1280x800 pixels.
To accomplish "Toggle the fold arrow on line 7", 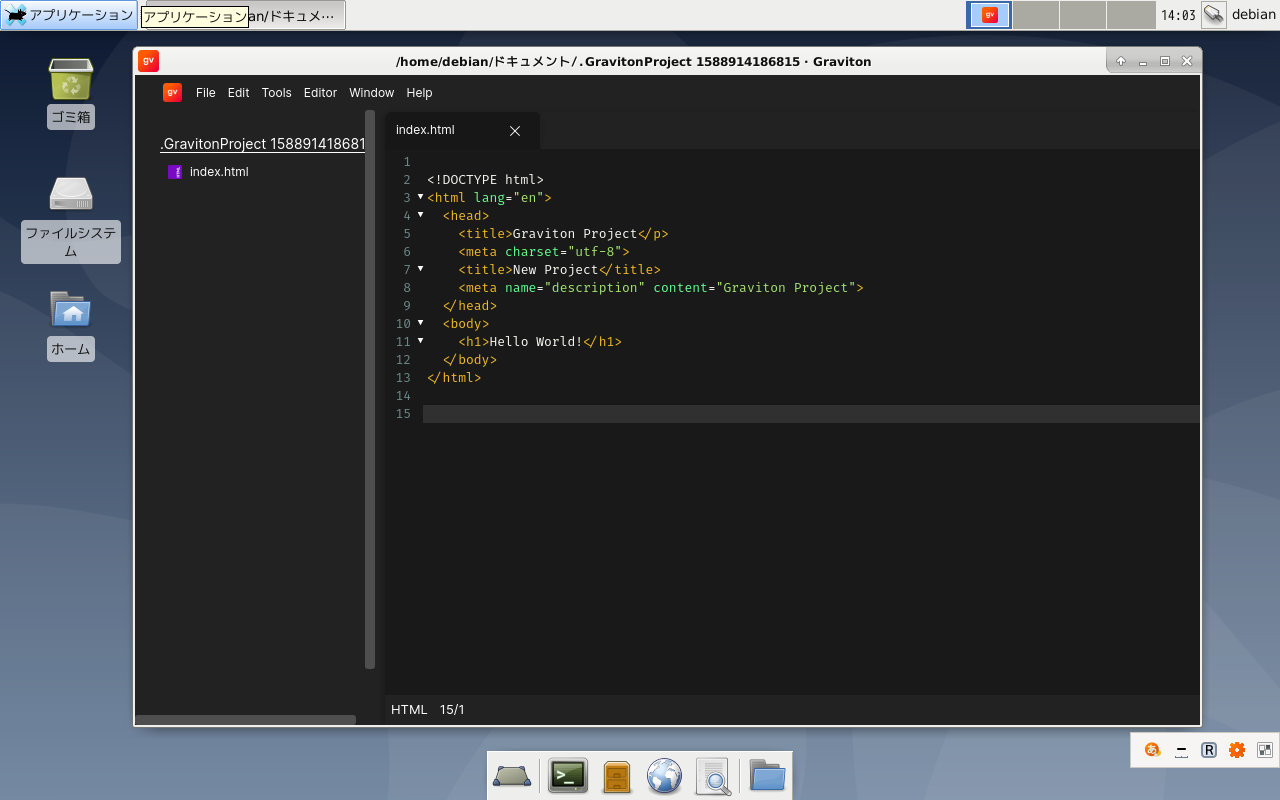I will coord(420,269).
